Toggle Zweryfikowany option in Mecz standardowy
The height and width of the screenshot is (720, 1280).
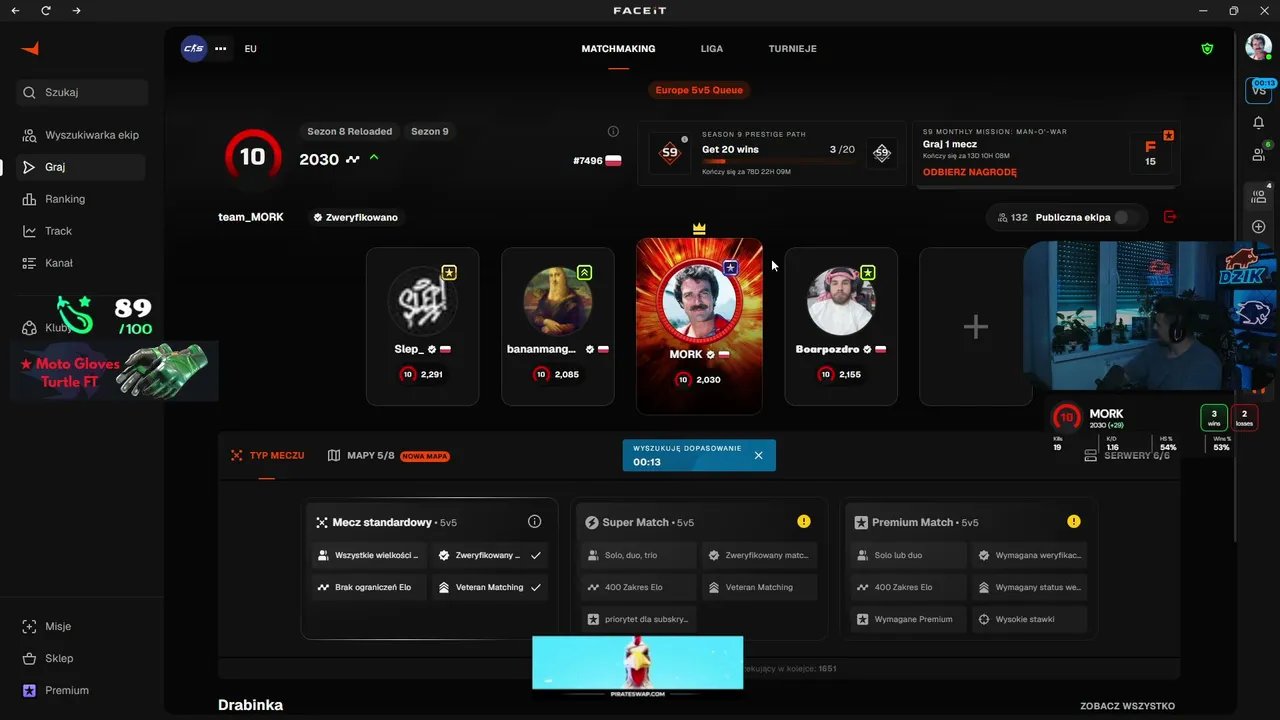coord(490,555)
